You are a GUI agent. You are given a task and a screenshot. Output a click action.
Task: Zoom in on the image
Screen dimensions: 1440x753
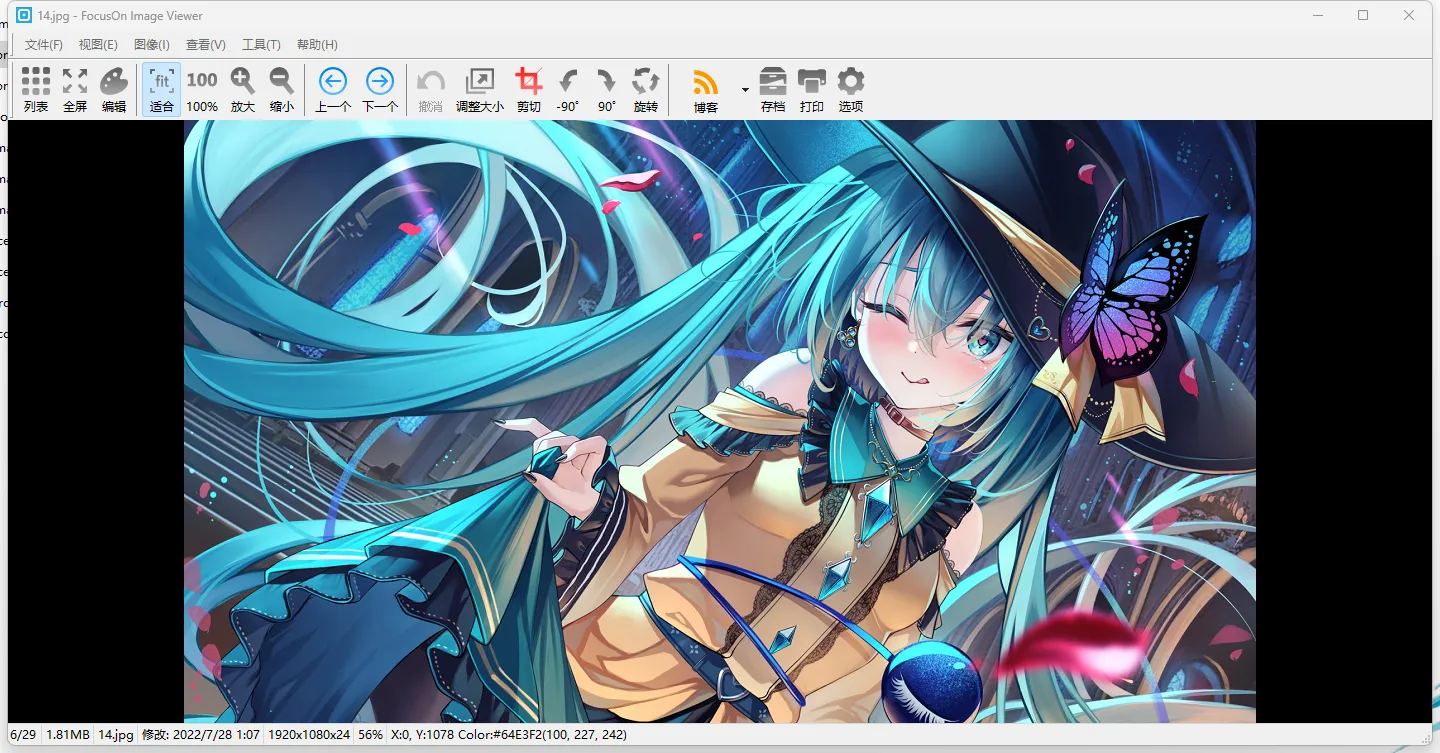(242, 88)
